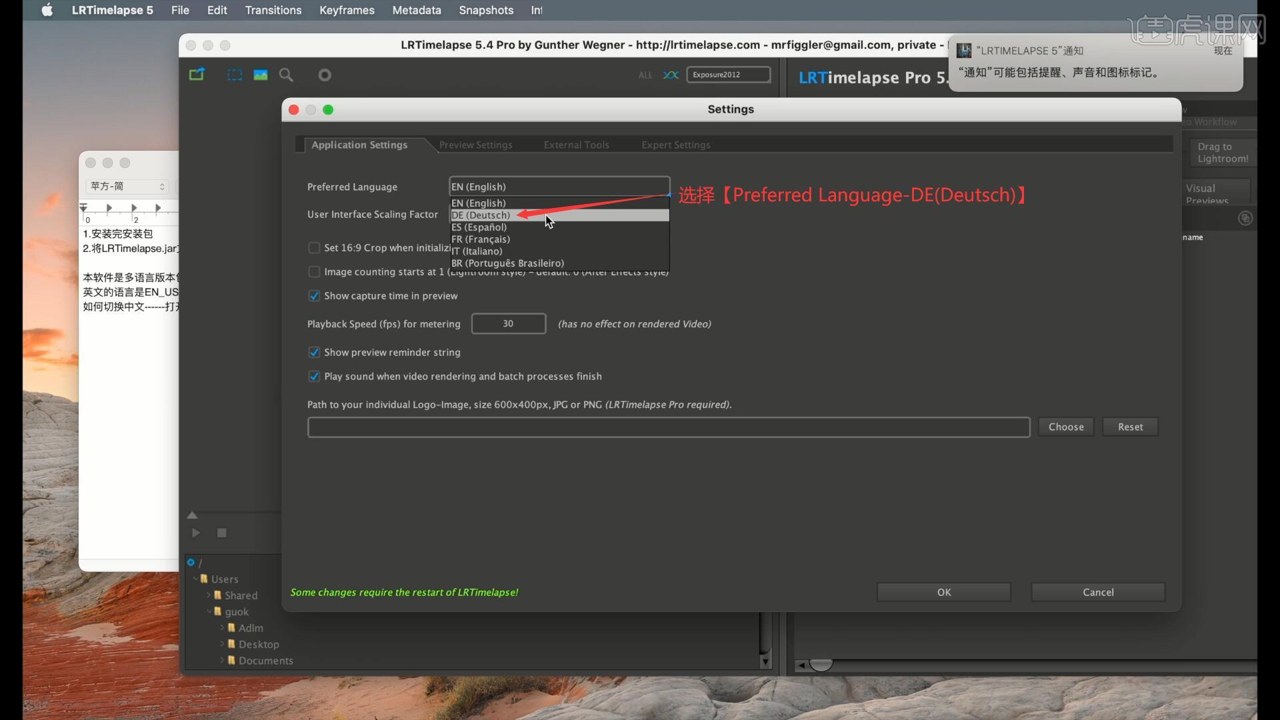This screenshot has height=720, width=1280.
Task: Click OK to confirm settings
Action: coord(944,592)
